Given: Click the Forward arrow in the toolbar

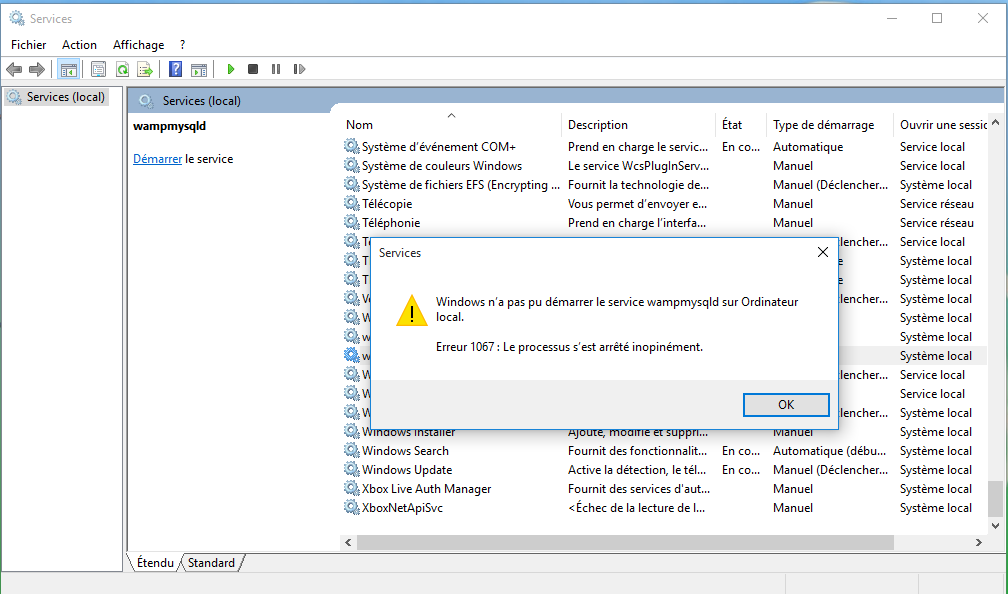Looking at the screenshot, I should click(37, 69).
